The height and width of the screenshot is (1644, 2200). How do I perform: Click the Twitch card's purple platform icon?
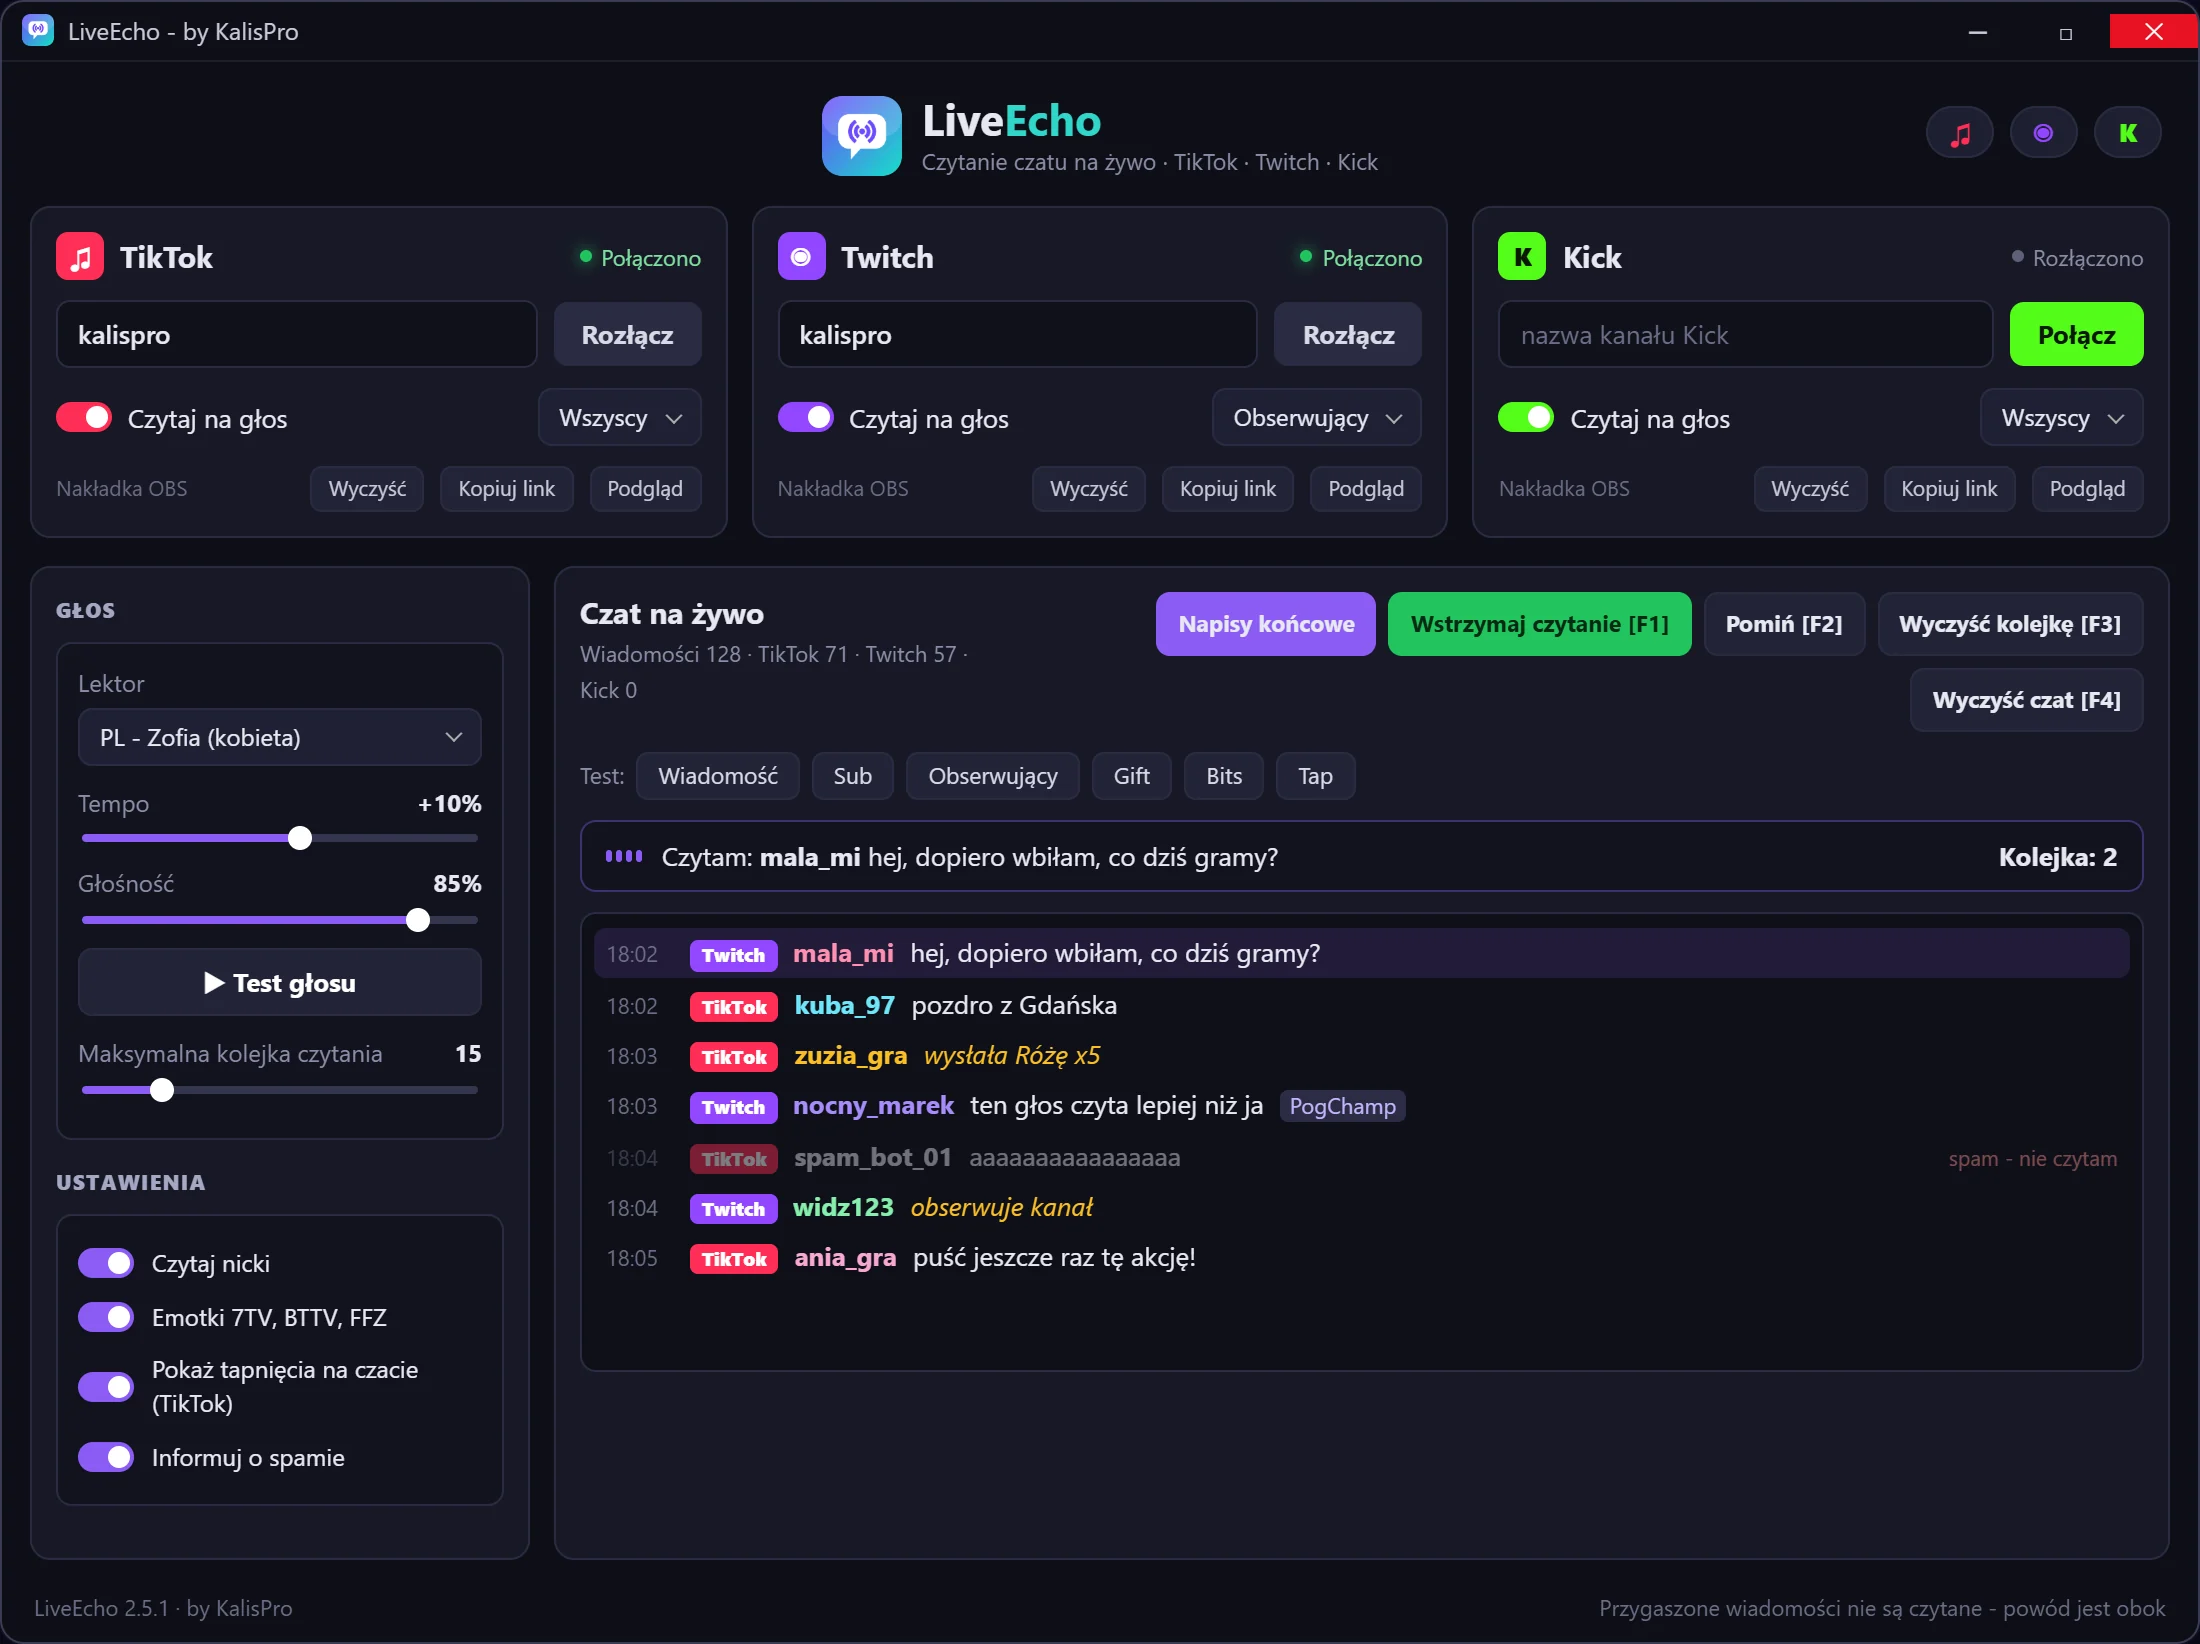[801, 257]
